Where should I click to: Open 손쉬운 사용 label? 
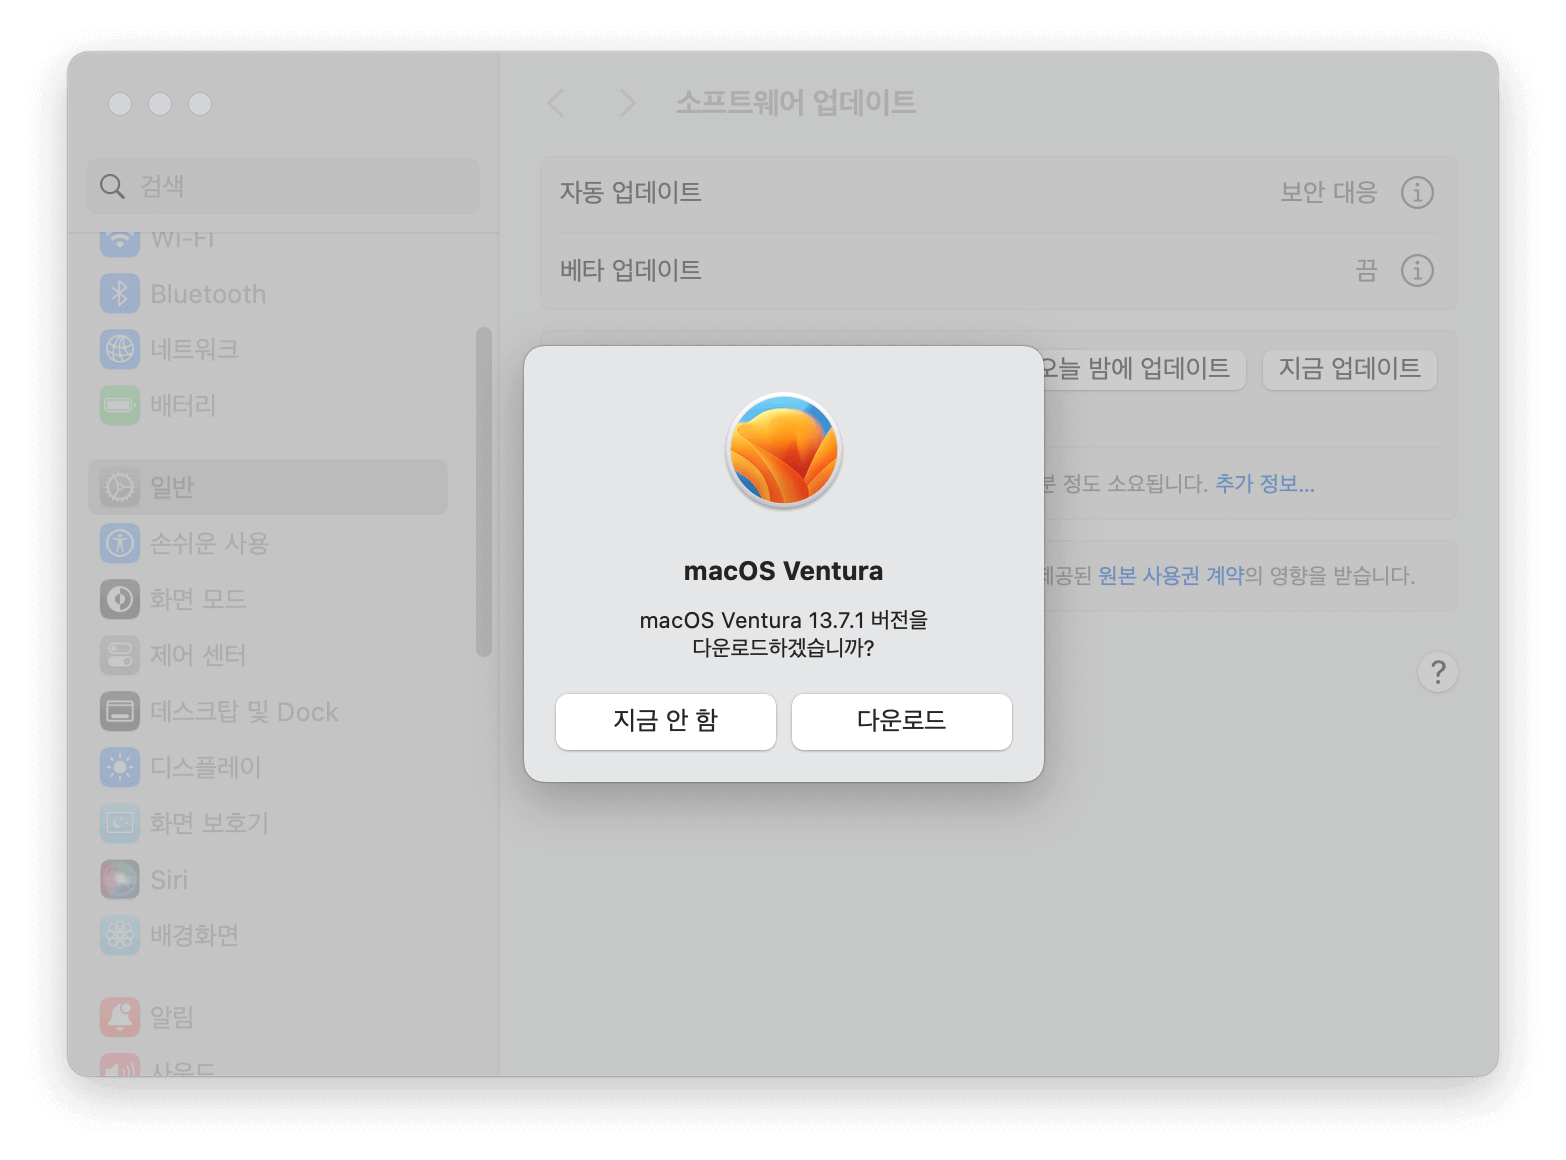pos(209,543)
